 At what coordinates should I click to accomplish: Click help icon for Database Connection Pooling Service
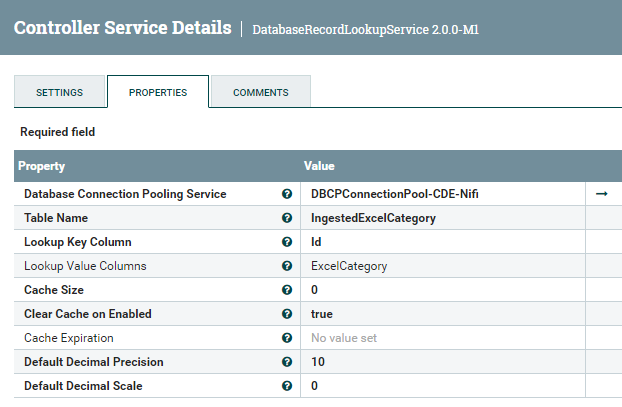287,194
